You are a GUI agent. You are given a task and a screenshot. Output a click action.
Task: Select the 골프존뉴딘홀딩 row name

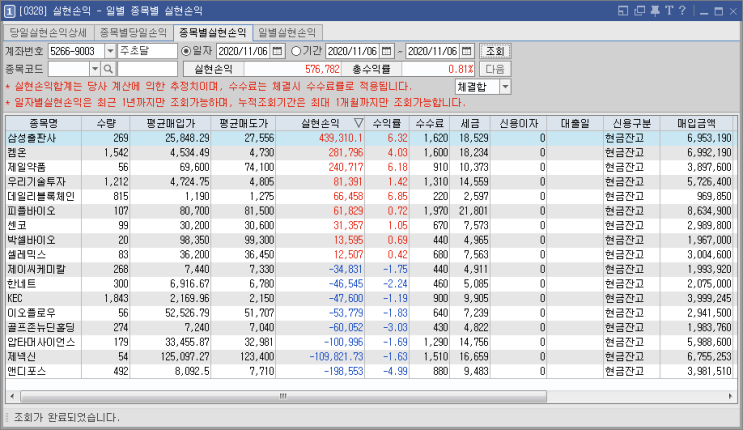point(41,328)
